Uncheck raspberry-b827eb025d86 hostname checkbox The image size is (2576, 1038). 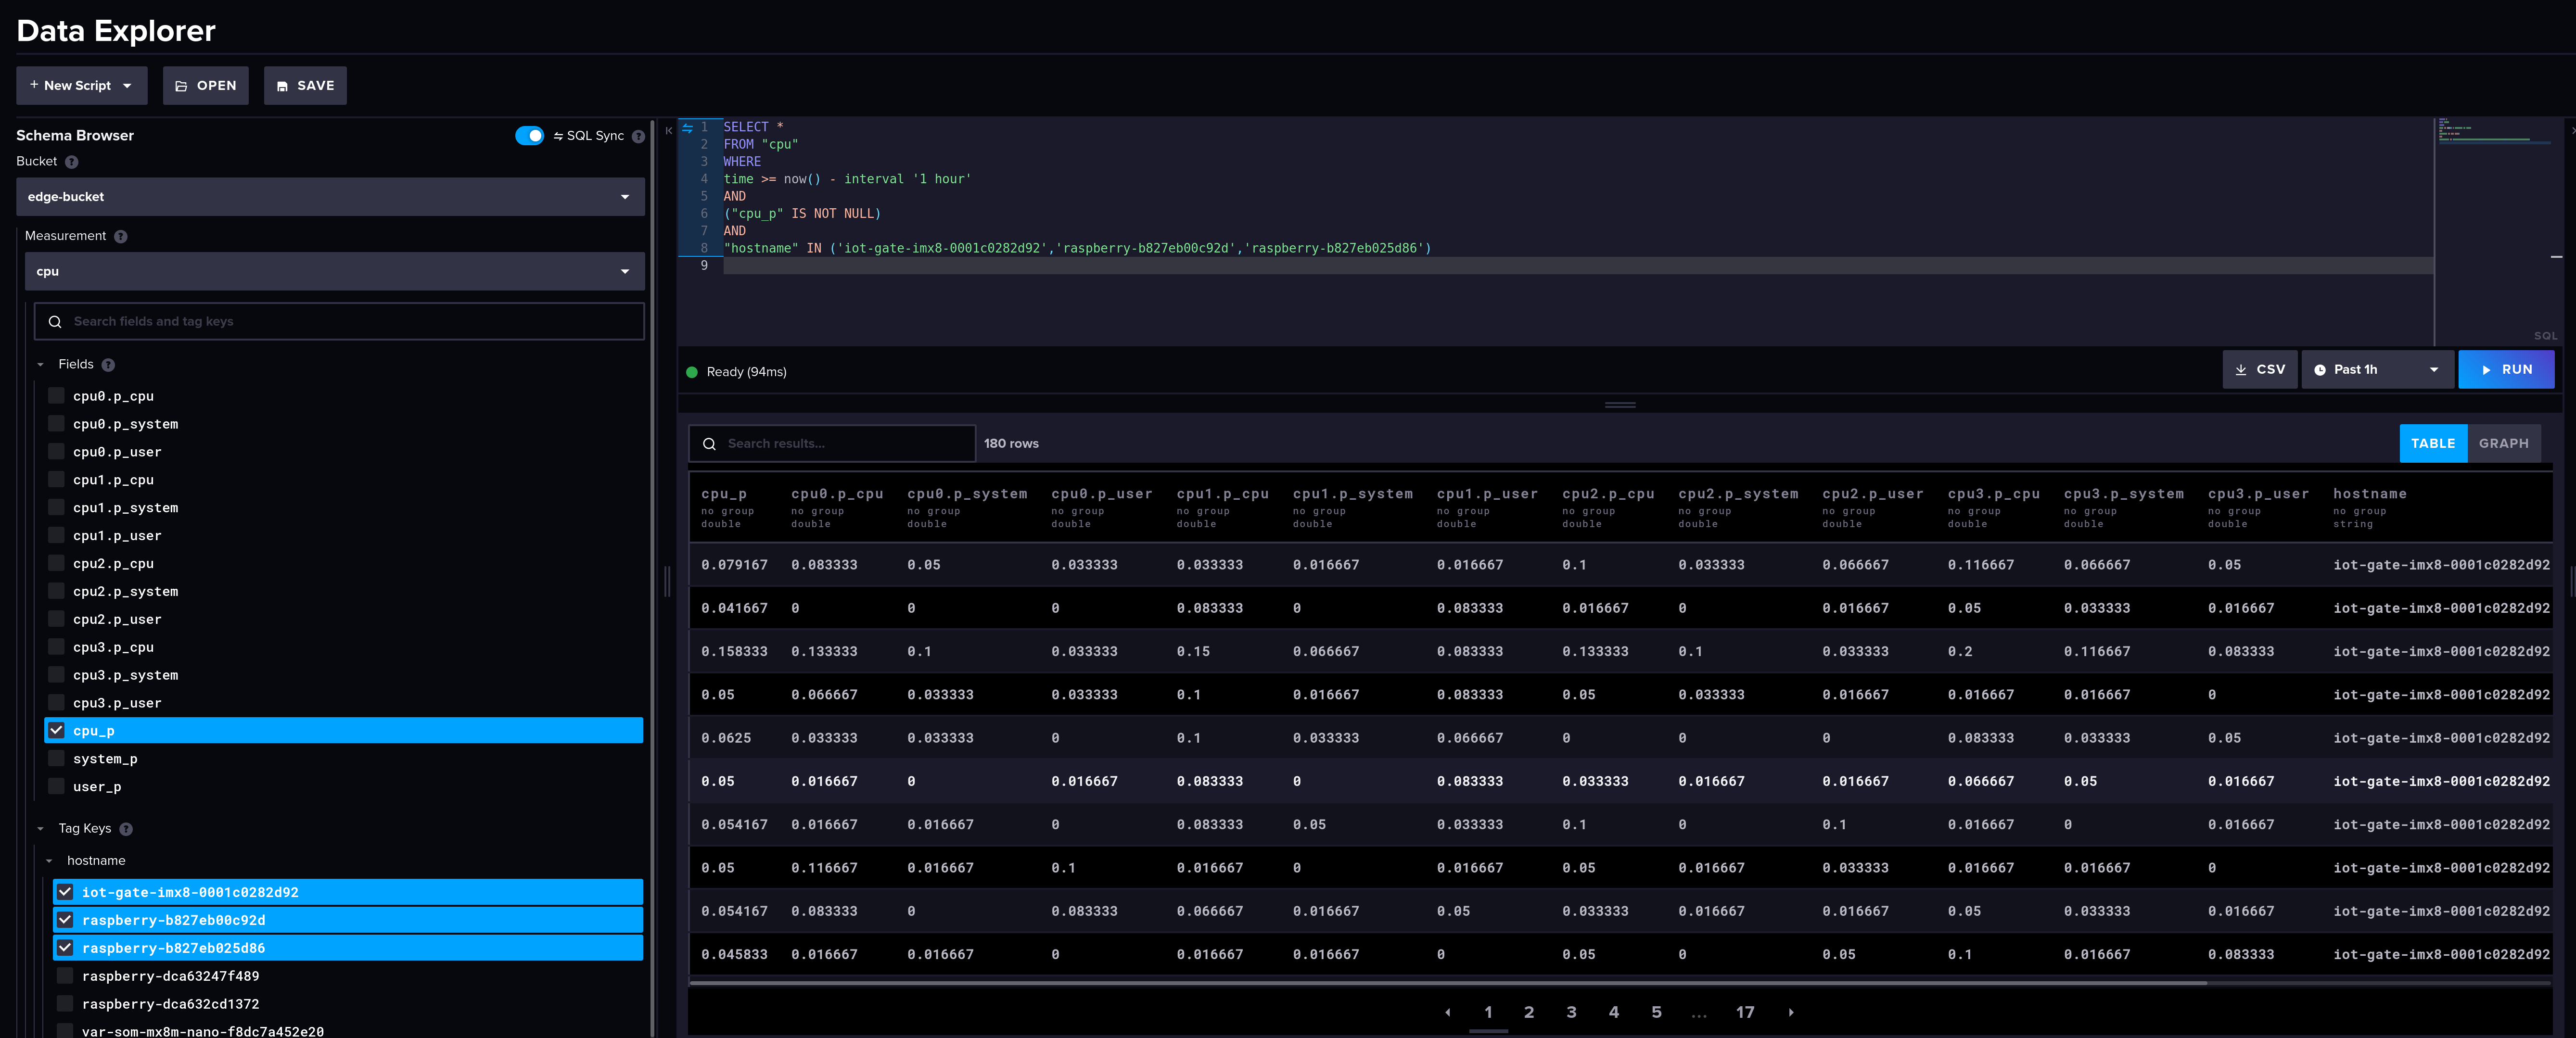pos(65,948)
